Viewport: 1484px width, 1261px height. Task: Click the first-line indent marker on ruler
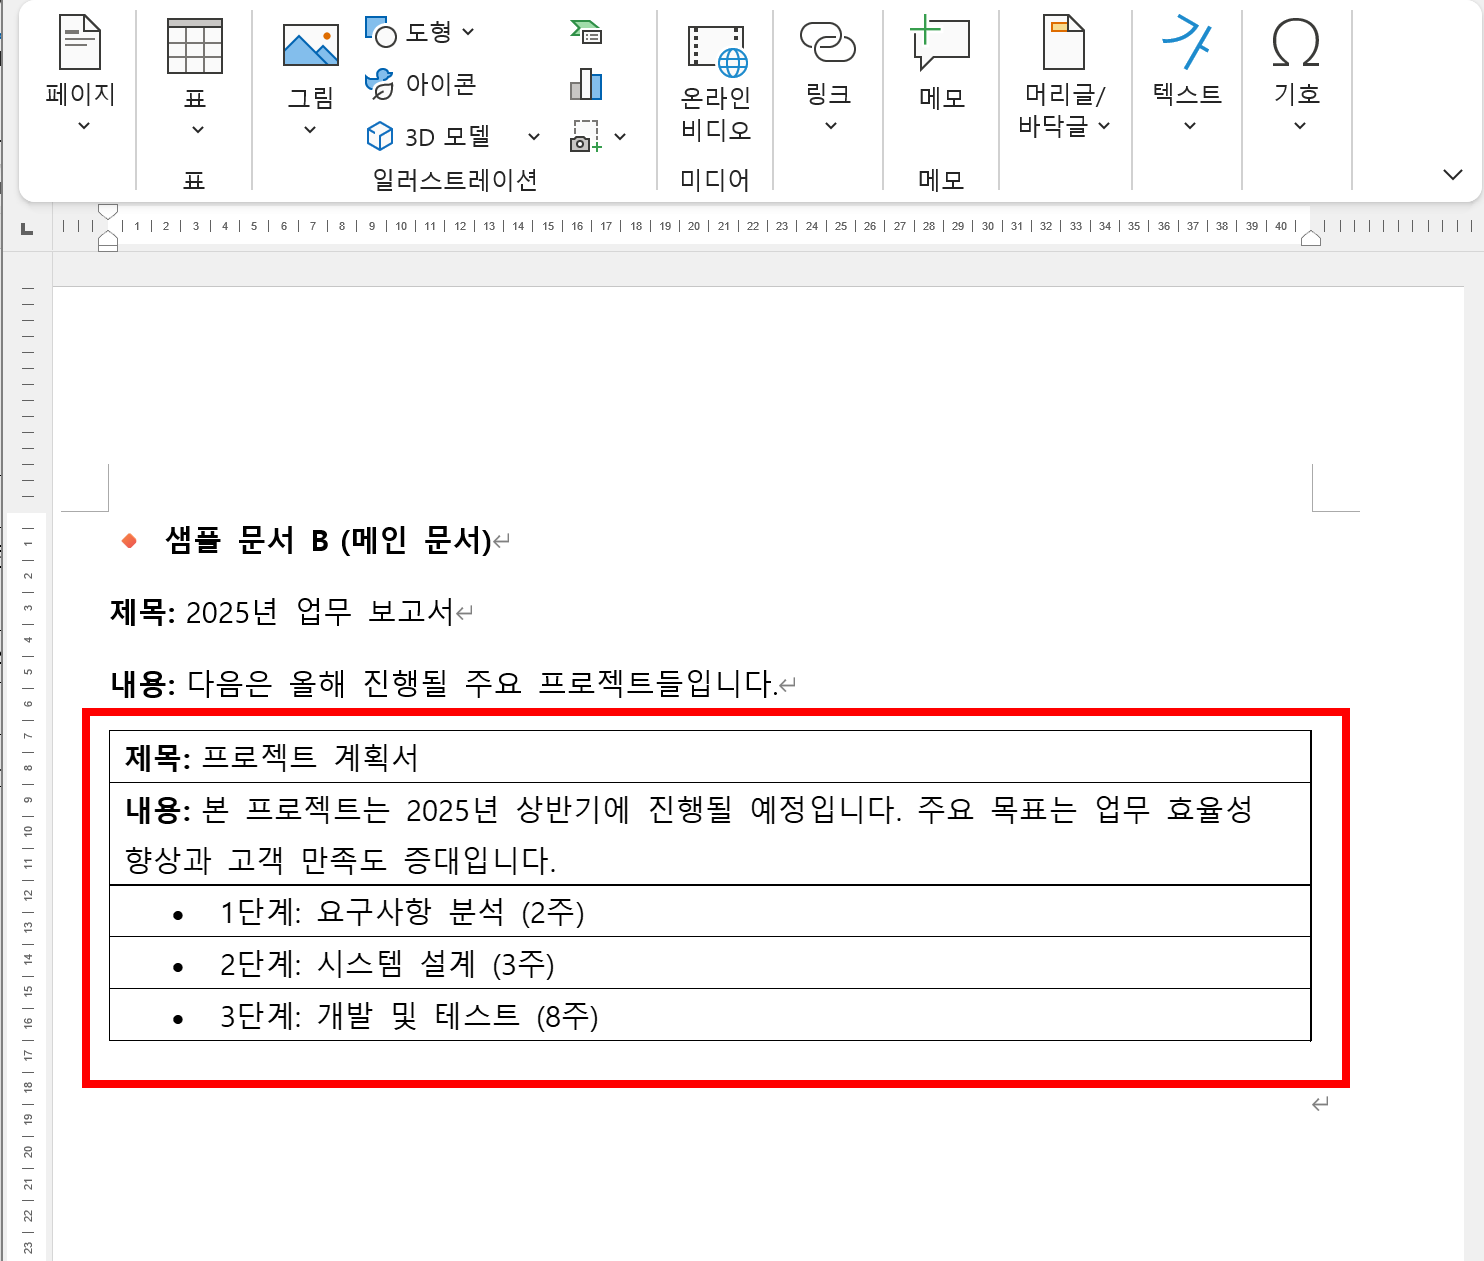click(x=108, y=211)
